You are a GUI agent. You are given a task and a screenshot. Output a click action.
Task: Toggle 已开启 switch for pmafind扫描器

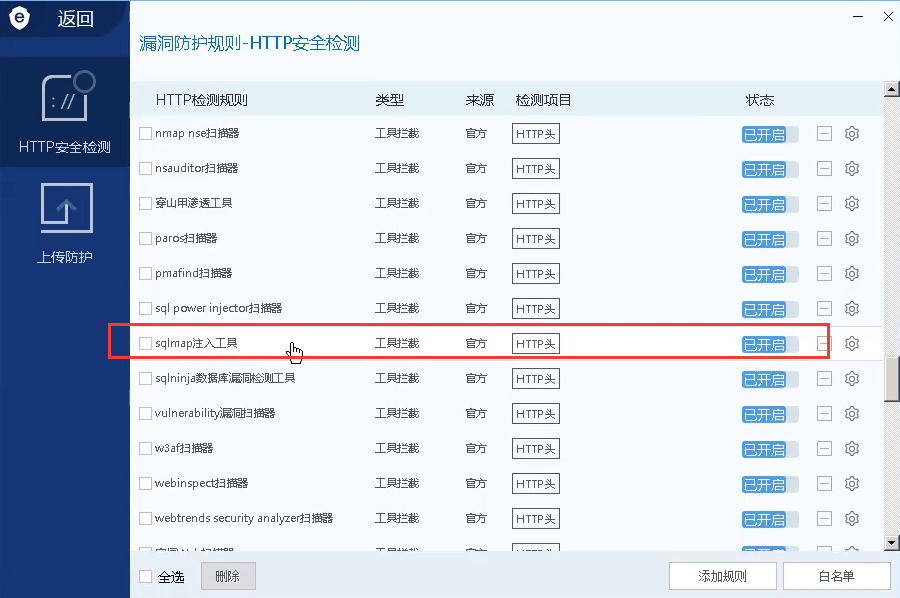point(770,274)
